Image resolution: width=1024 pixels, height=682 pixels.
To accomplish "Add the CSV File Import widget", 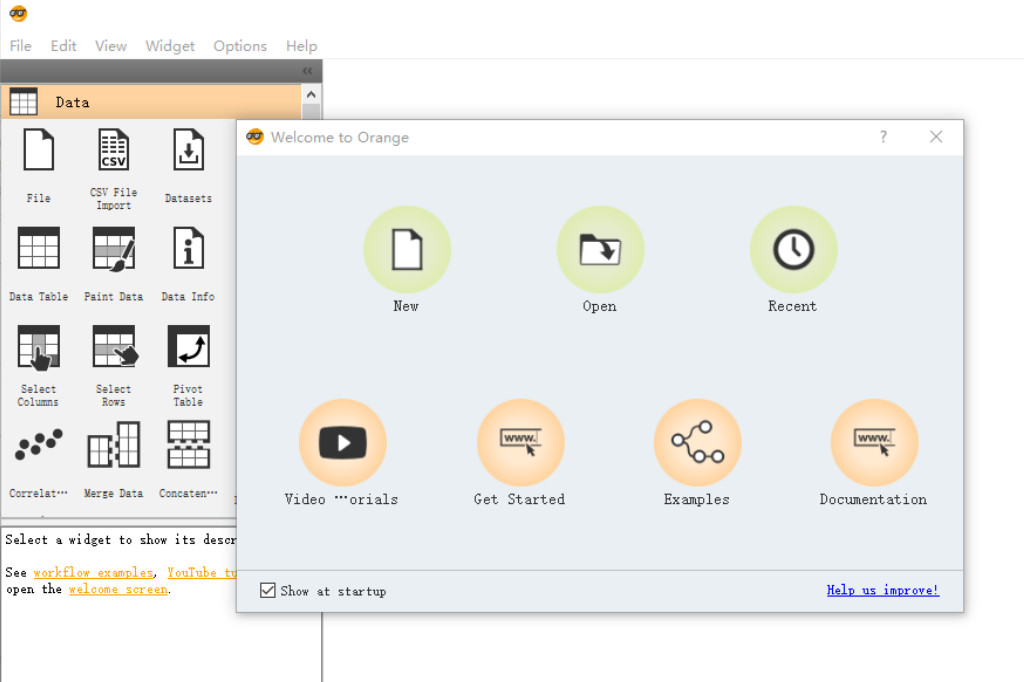I will pos(114,150).
